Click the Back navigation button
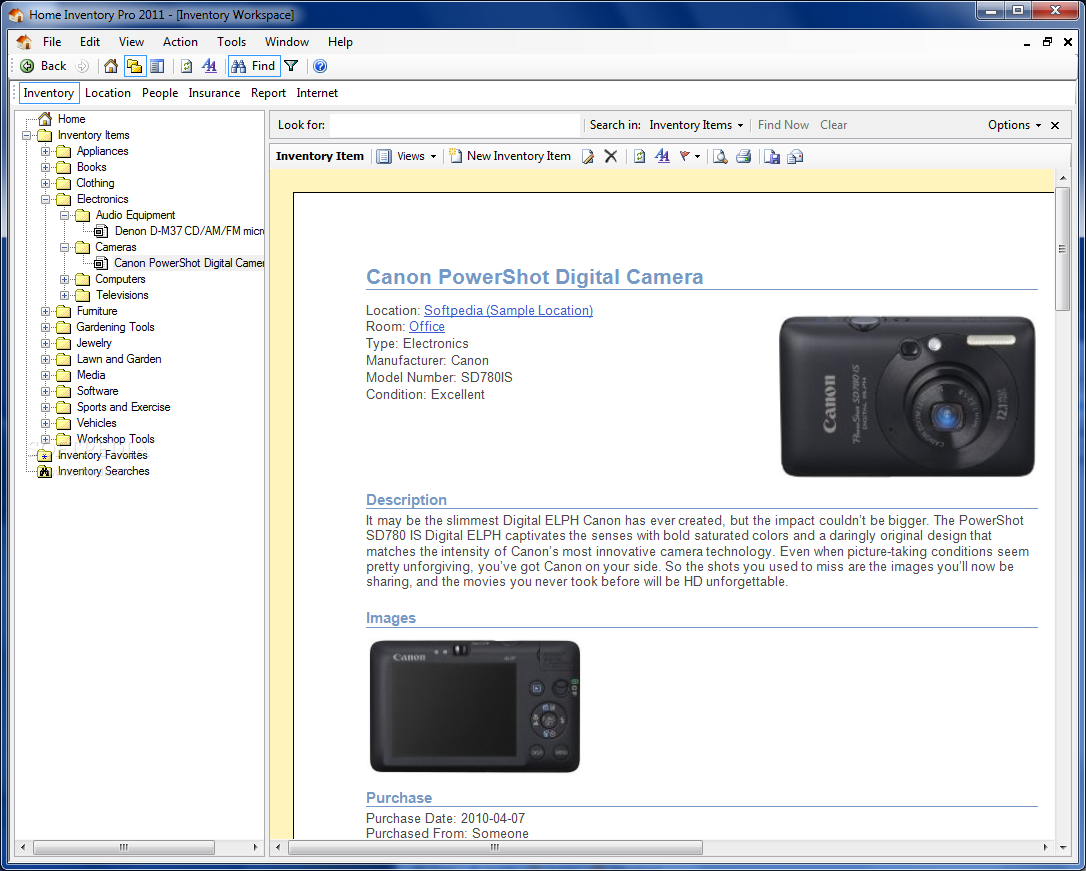 click(x=44, y=66)
